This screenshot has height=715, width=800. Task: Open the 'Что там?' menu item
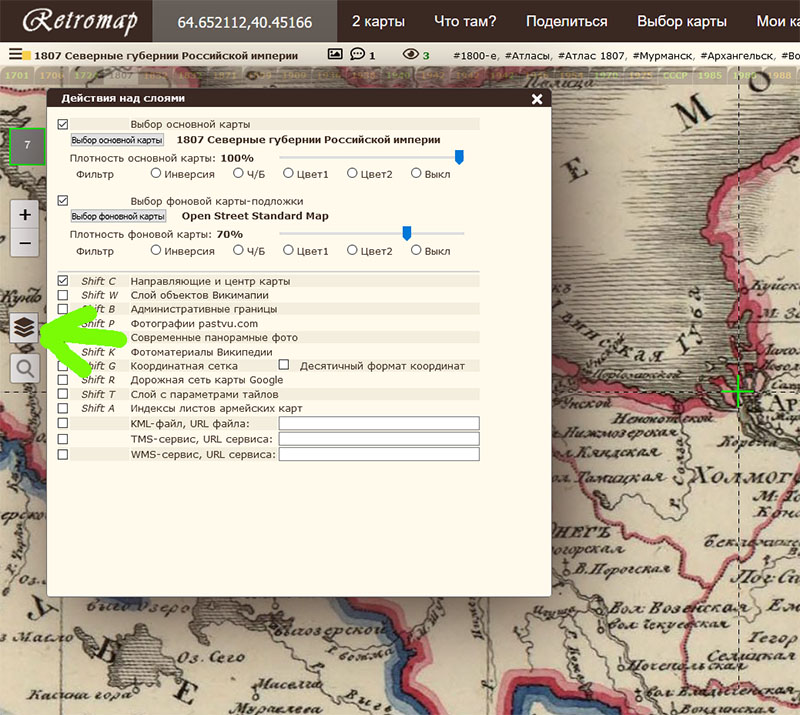pos(467,21)
